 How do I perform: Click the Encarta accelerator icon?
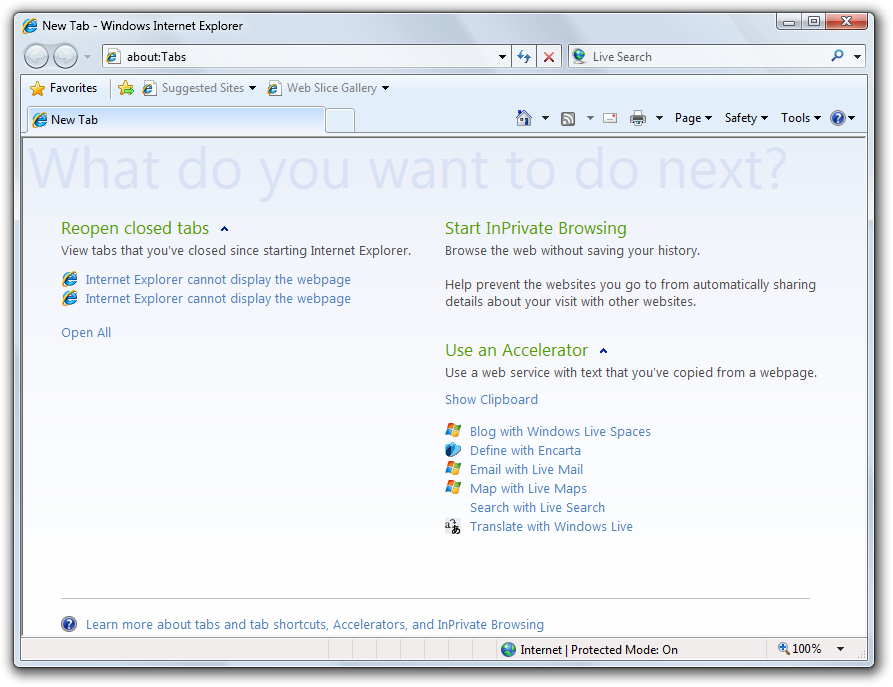[453, 450]
